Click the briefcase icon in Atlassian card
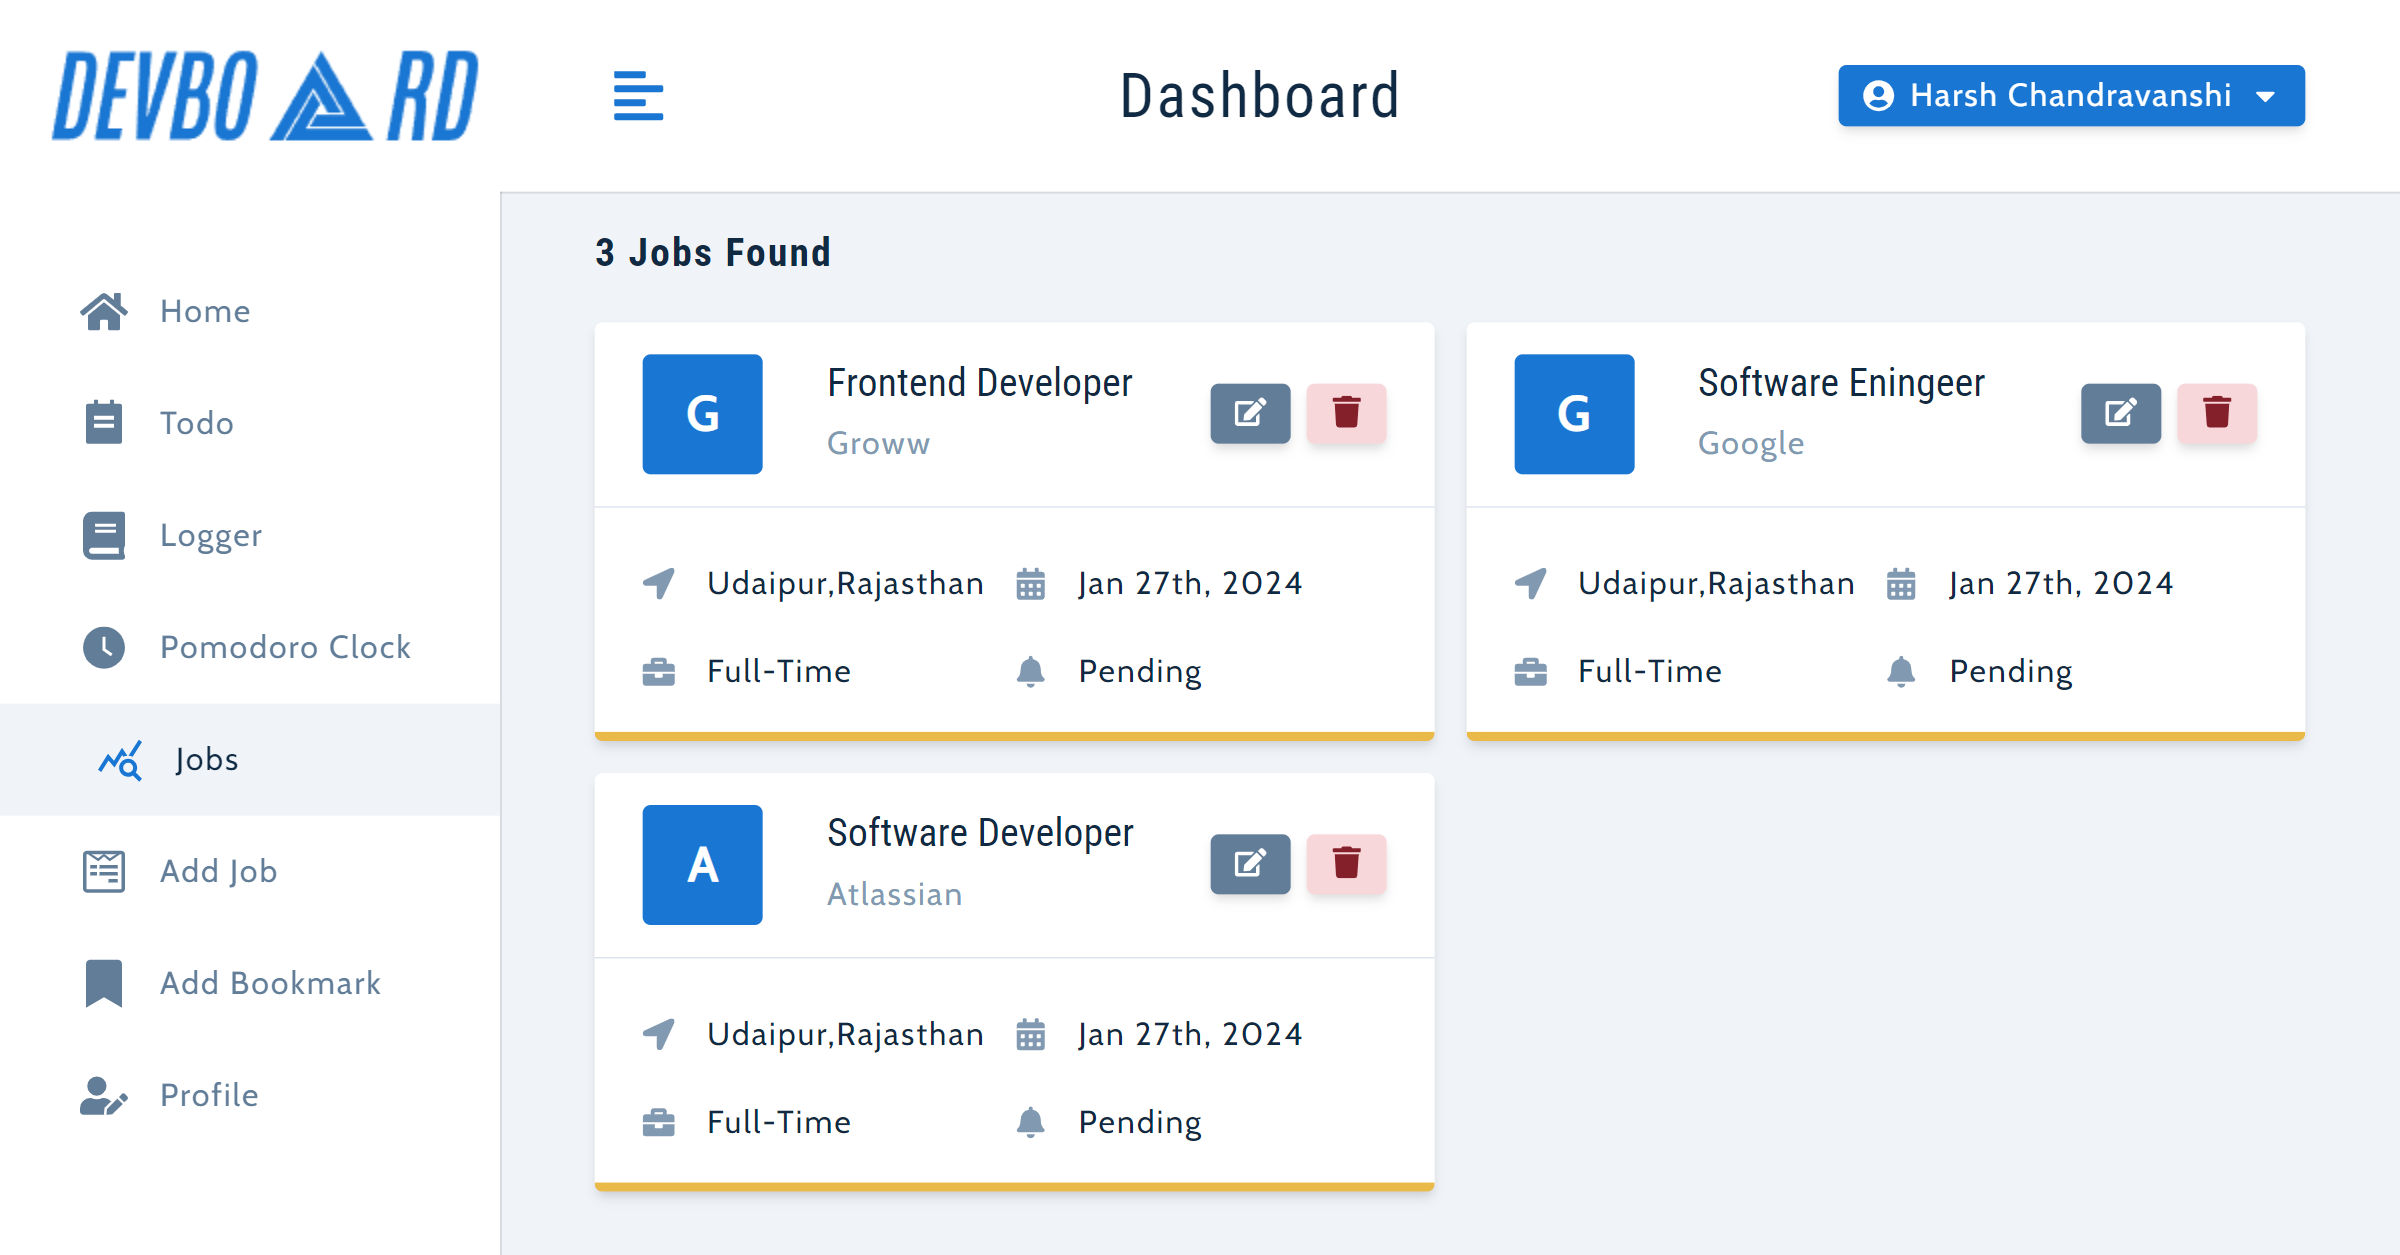The image size is (2400, 1255). (659, 1123)
